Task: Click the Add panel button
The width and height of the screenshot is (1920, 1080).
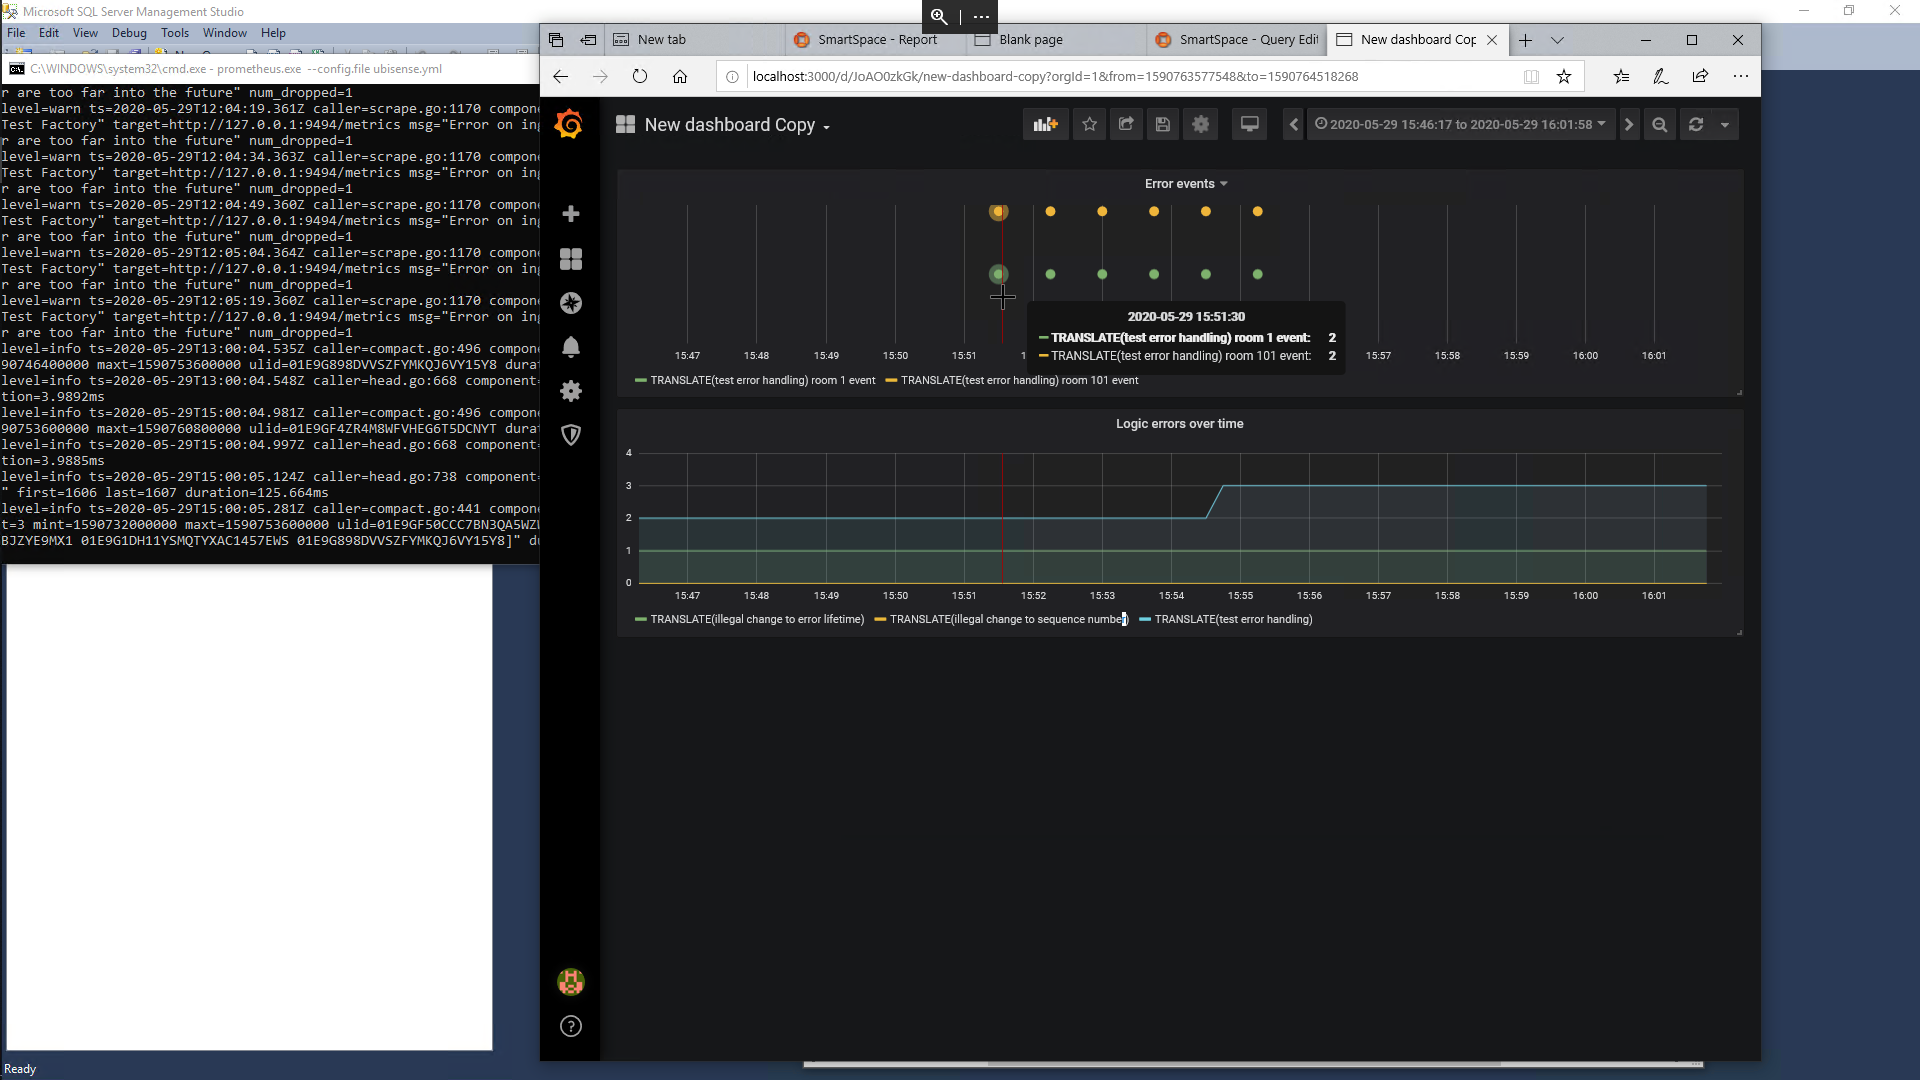Action: pos(1045,124)
